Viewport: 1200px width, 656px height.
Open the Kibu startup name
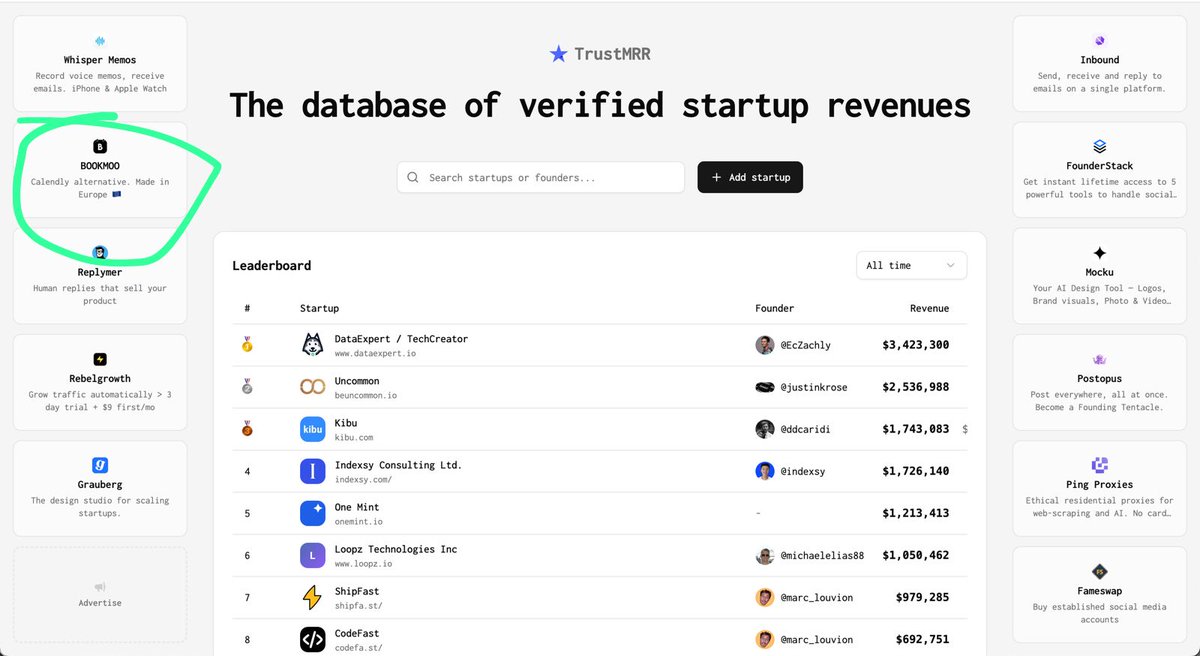[346, 423]
